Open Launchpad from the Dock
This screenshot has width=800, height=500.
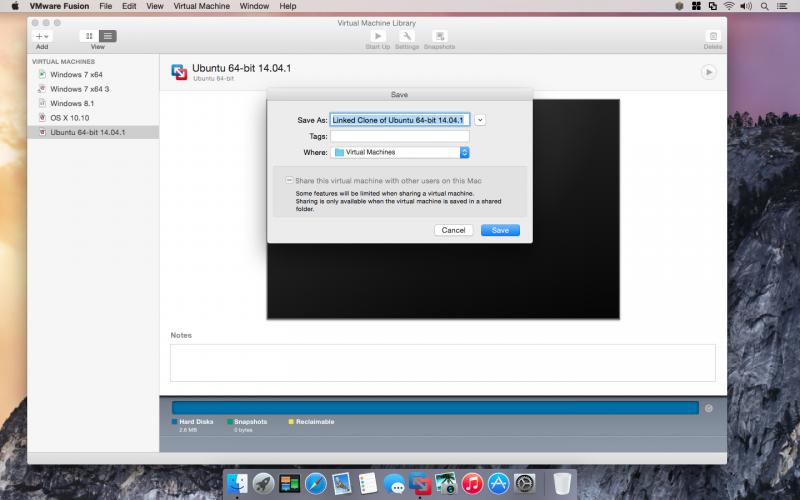(263, 483)
